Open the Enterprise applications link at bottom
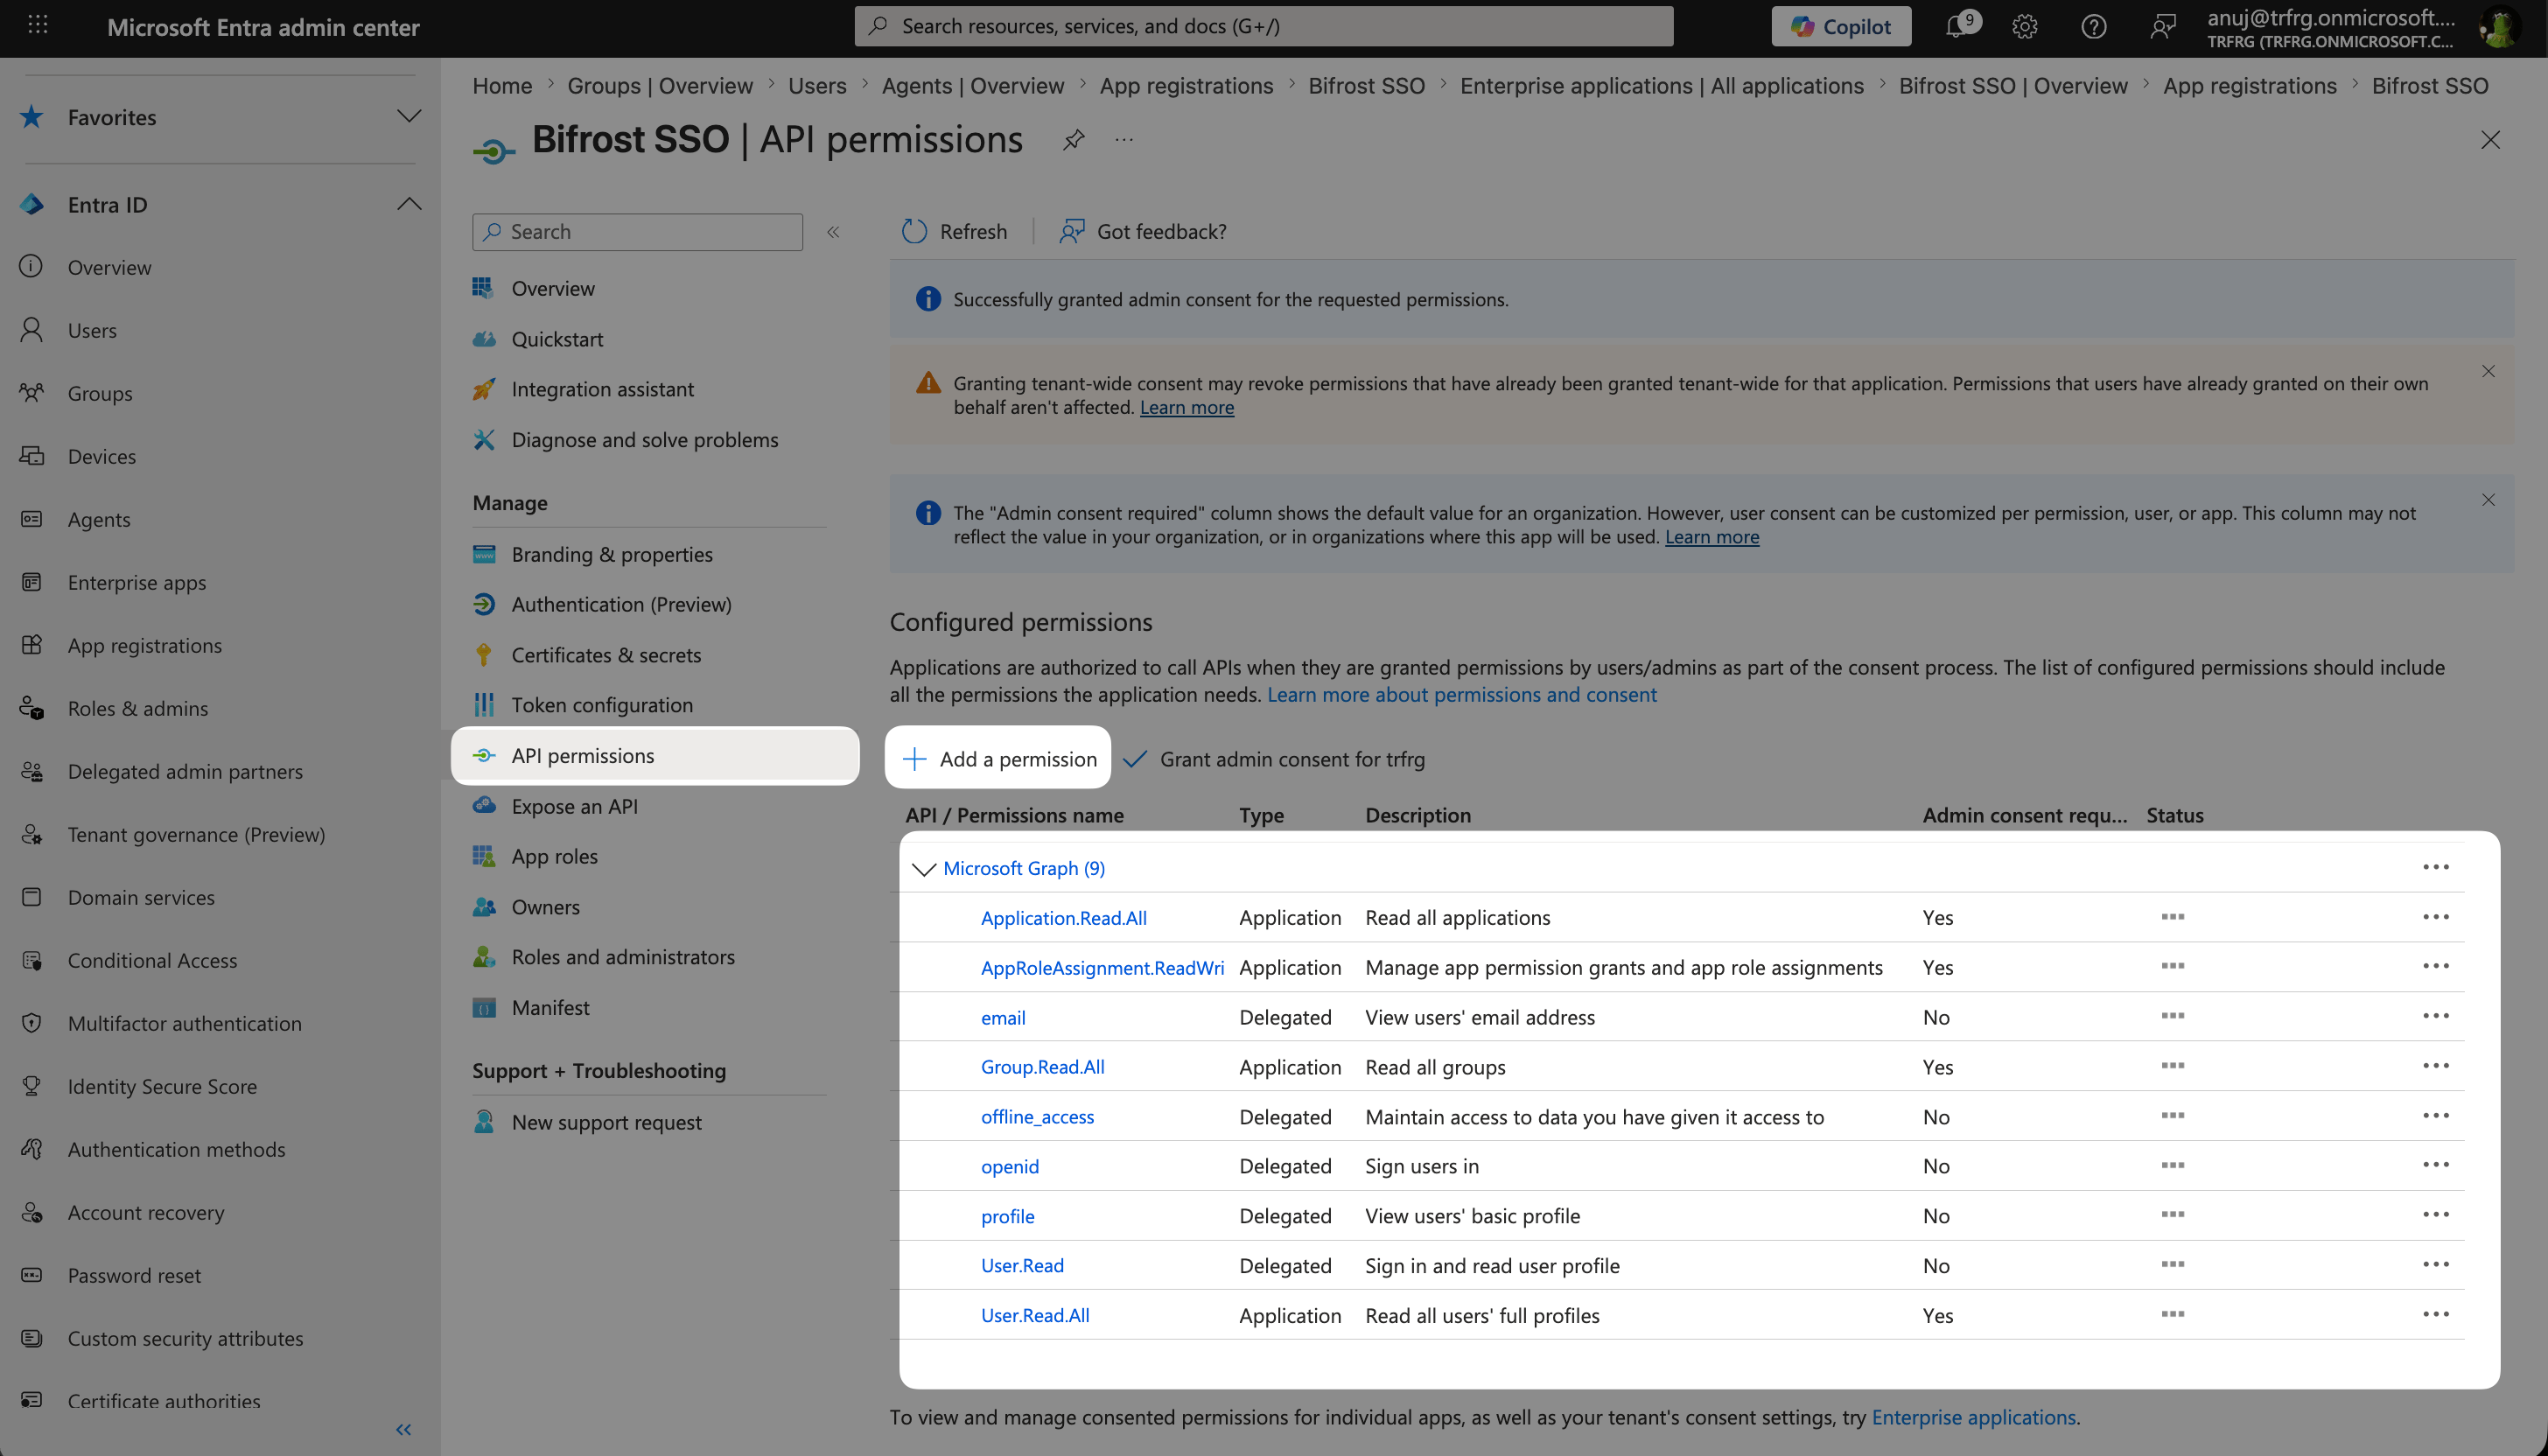2548x1456 pixels. pyautogui.click(x=1974, y=1417)
